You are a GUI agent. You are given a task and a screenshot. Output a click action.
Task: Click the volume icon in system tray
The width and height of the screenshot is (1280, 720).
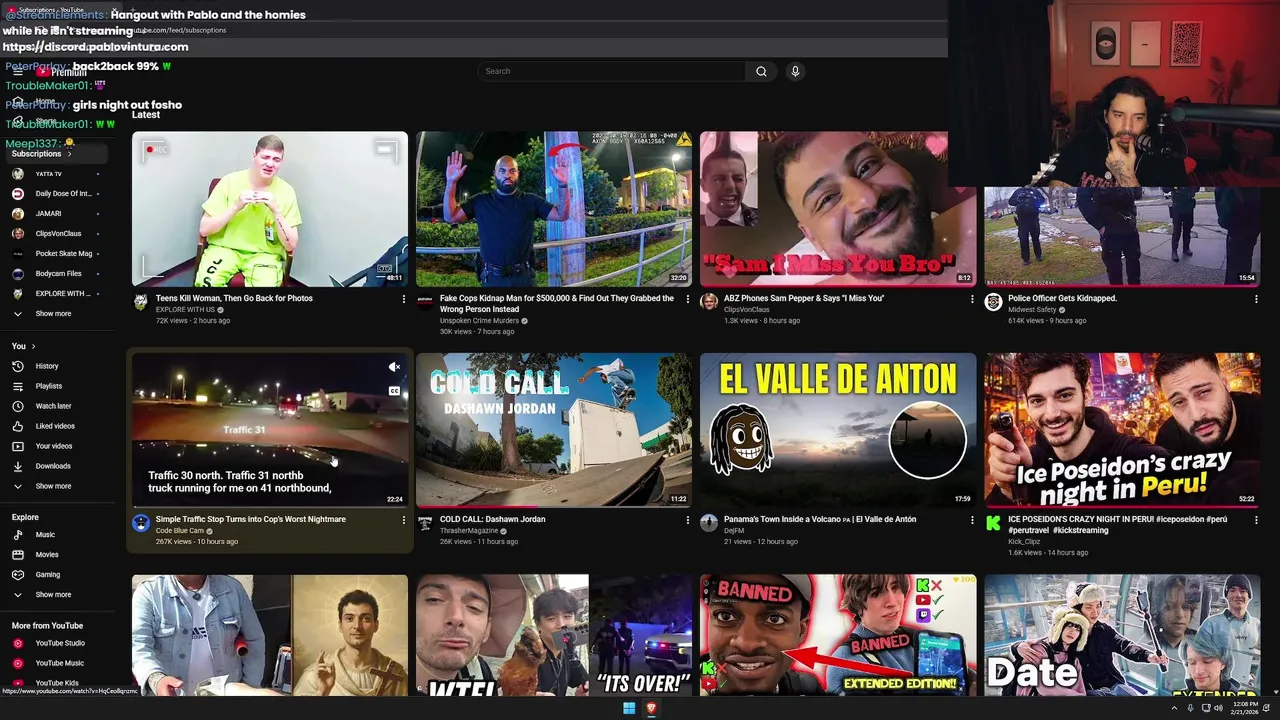(1218, 708)
